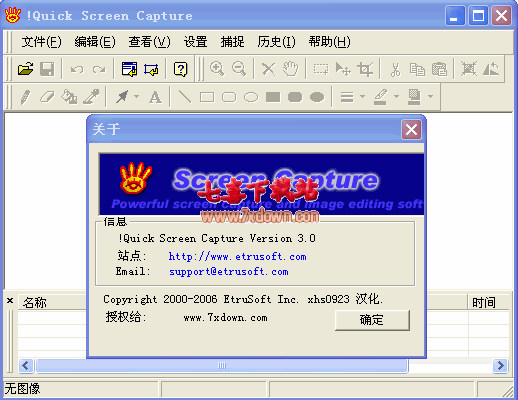
Task: Click the horizontal scrollbar thumb
Action: coord(222,366)
